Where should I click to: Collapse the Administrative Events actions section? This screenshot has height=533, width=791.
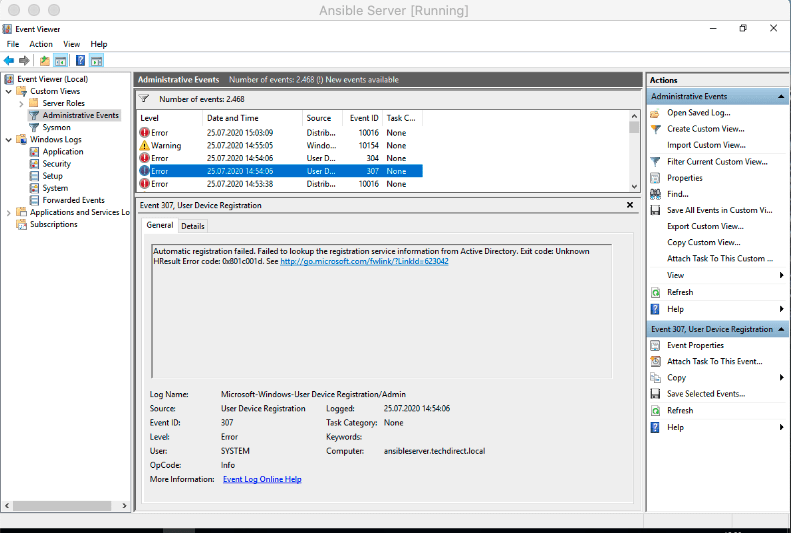tap(781, 97)
